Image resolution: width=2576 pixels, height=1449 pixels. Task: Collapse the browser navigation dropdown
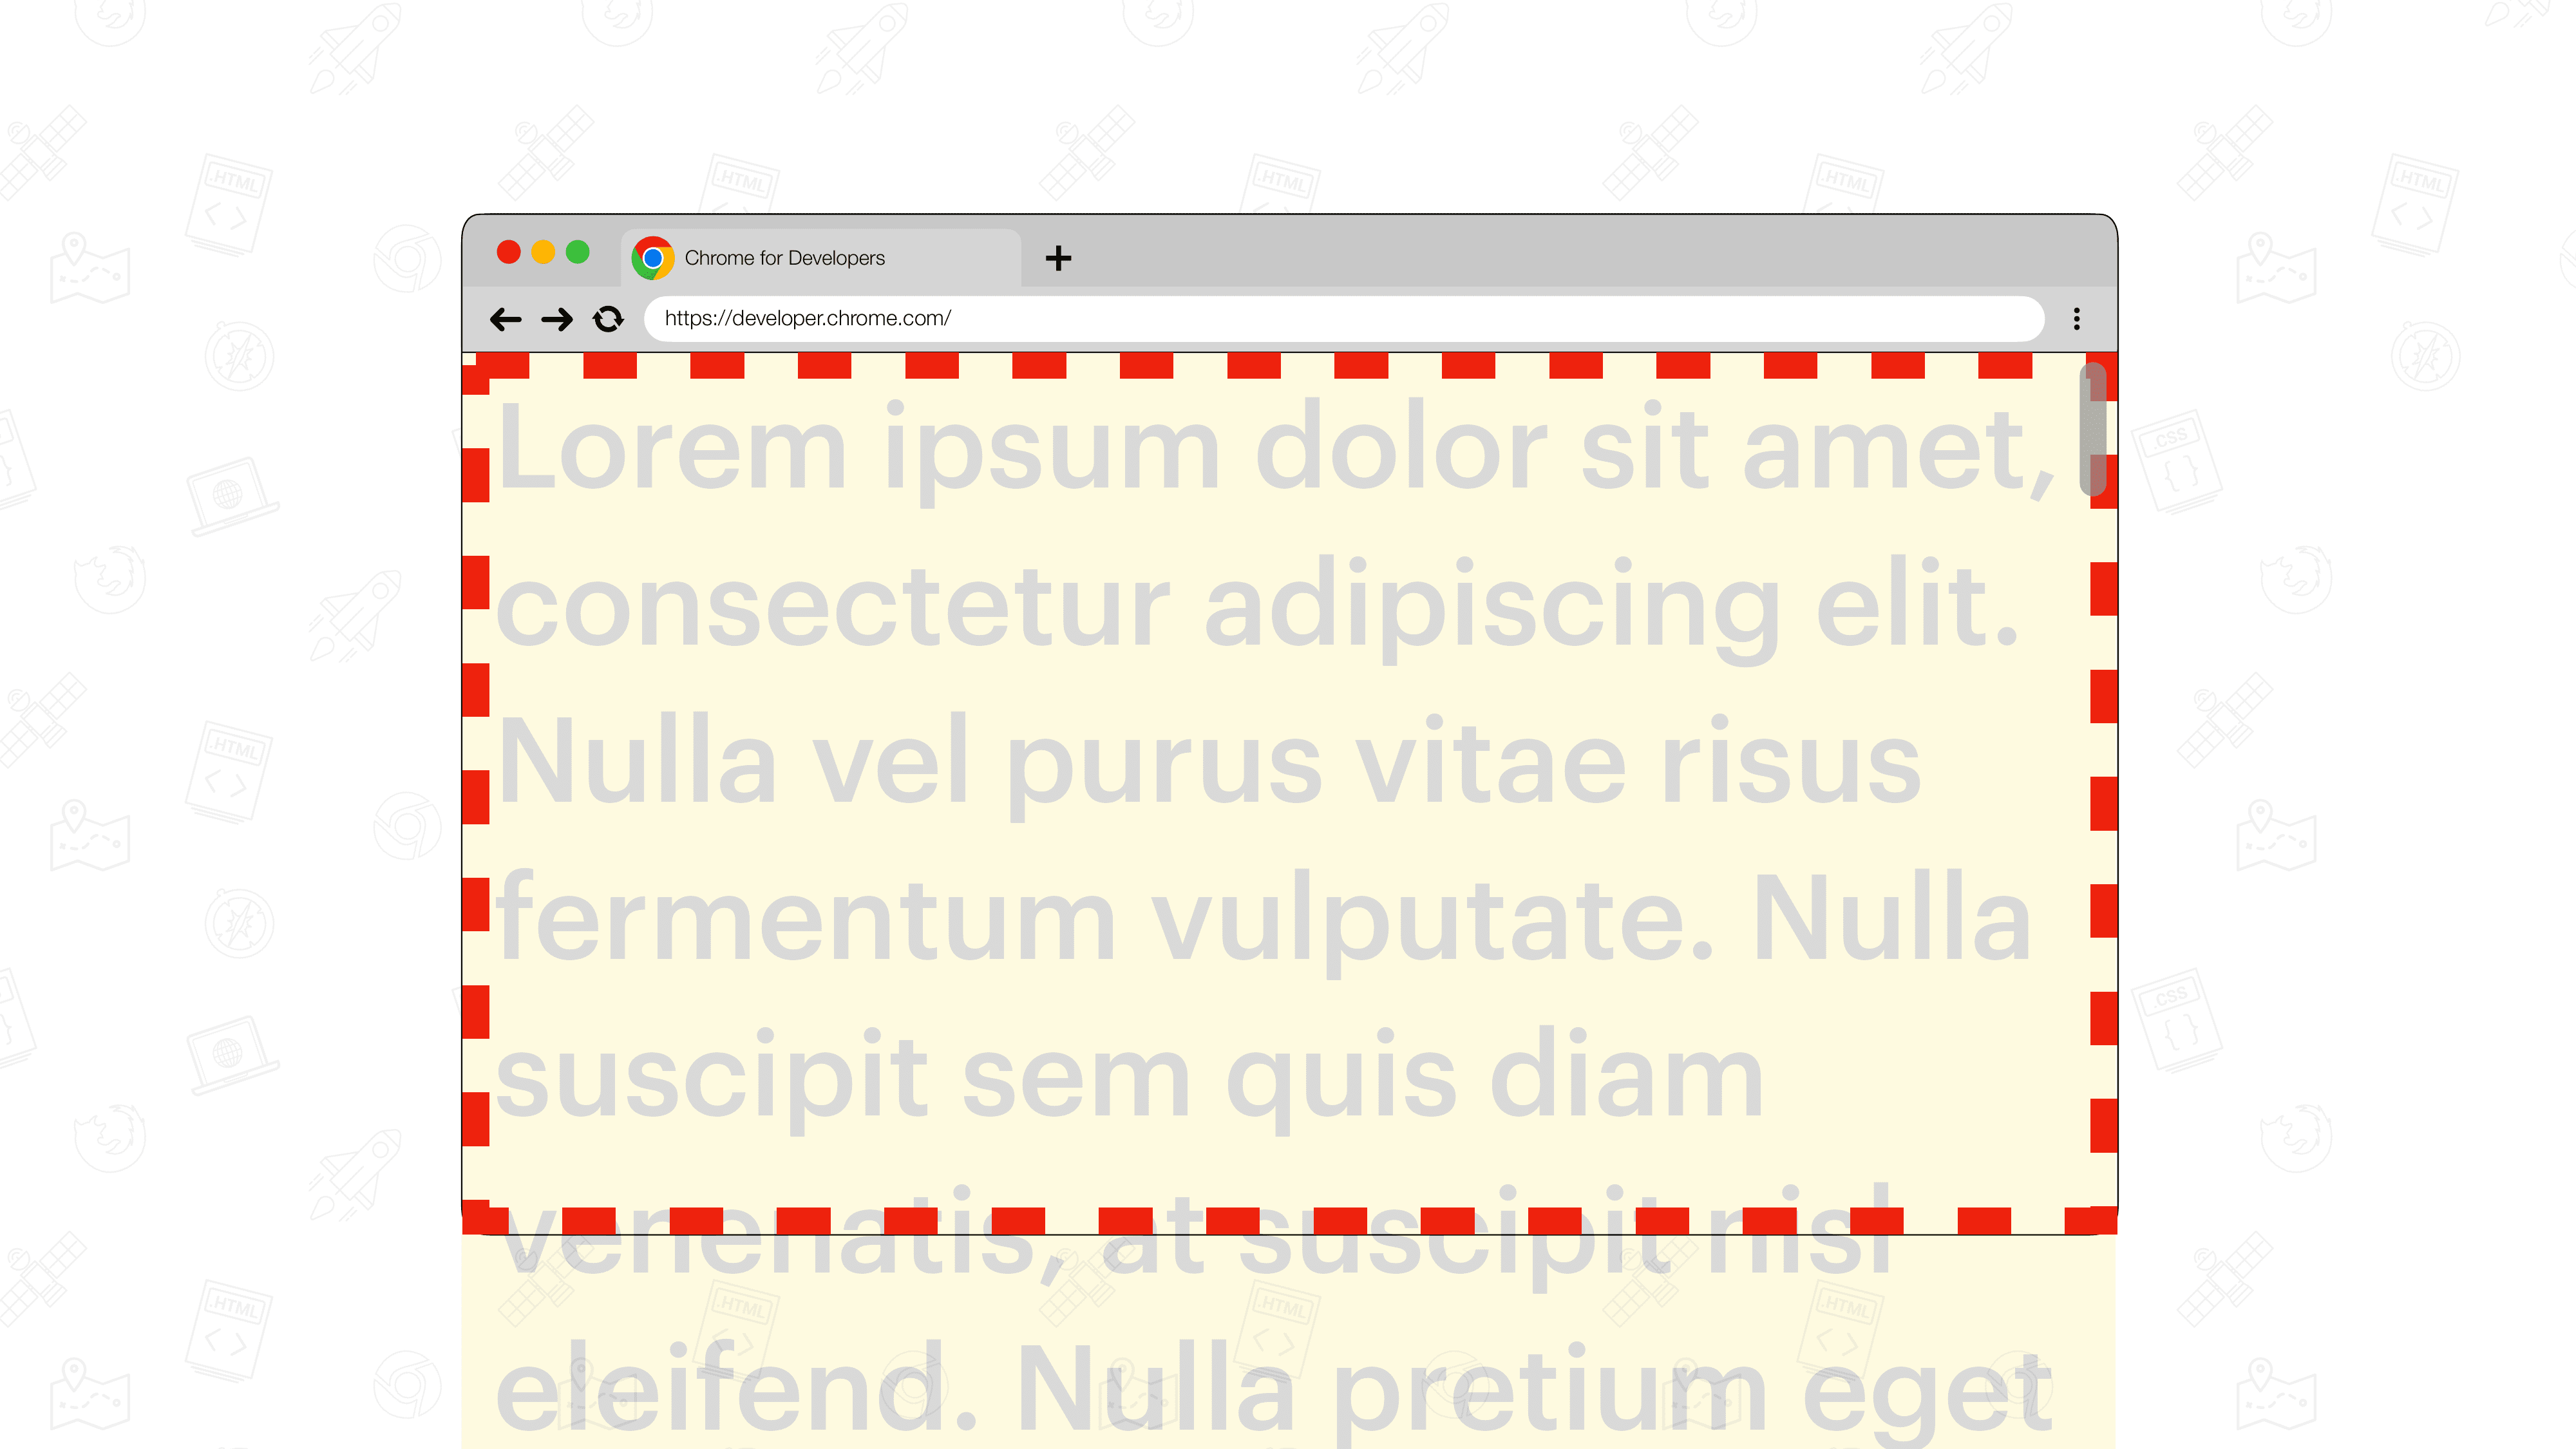pyautogui.click(x=2076, y=317)
